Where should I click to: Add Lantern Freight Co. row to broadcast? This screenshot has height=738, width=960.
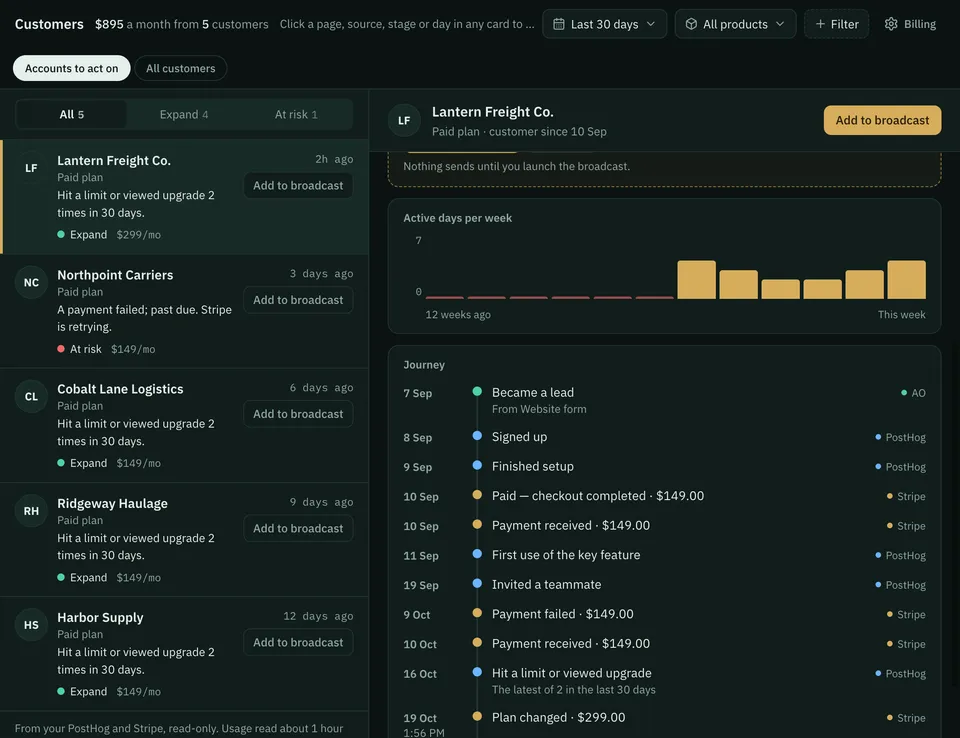pos(298,186)
